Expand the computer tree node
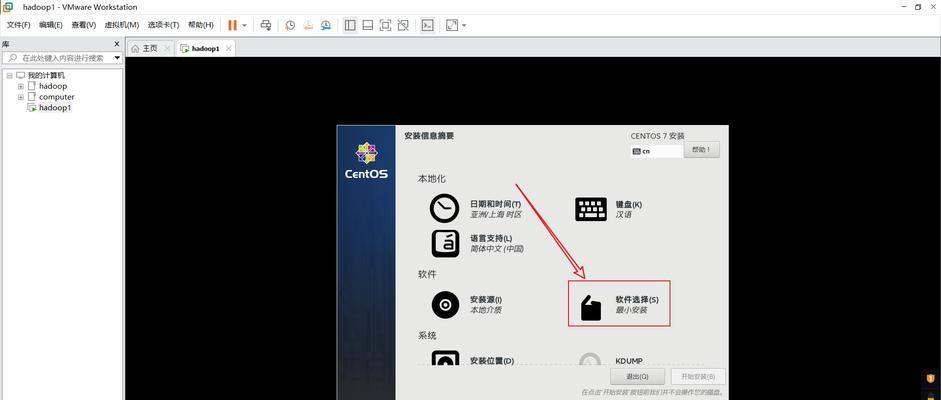 point(20,97)
